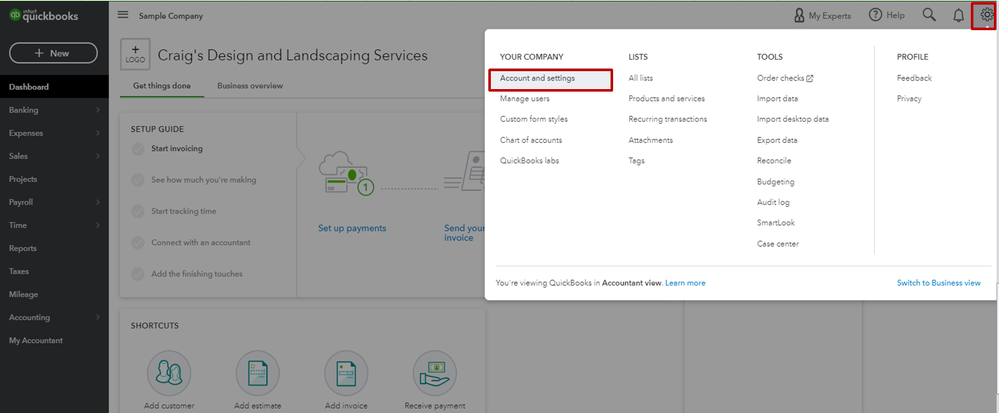Click the search magnifier icon
The image size is (999, 413).
[929, 15]
